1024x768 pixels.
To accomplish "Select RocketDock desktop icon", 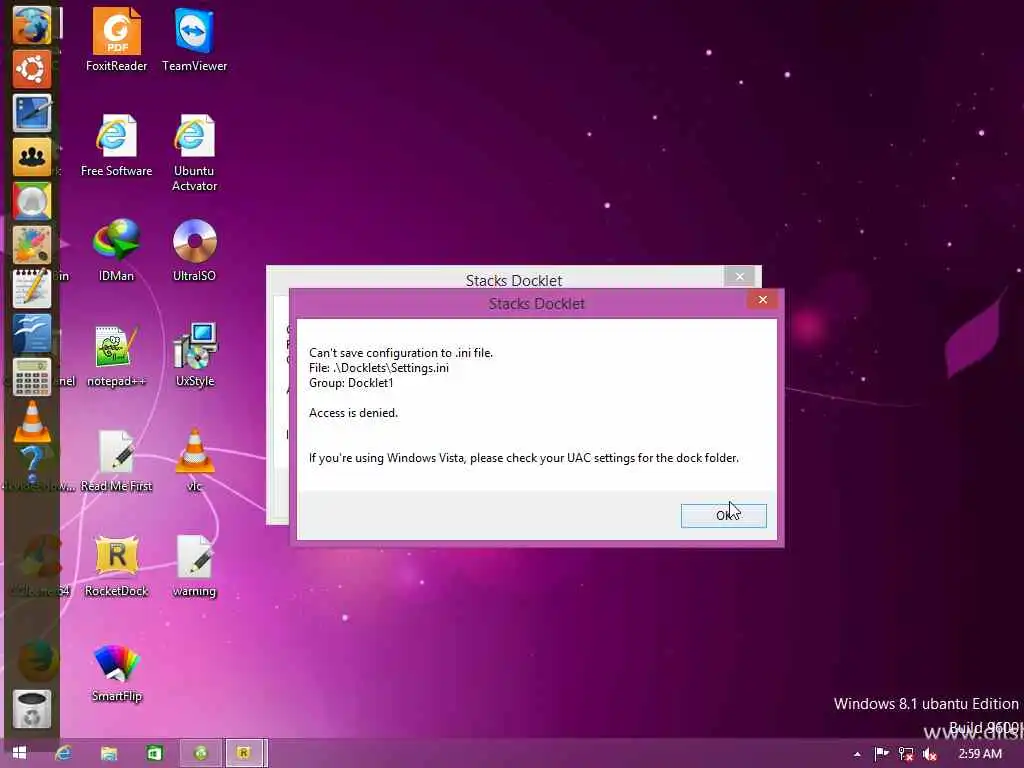I will (x=116, y=566).
